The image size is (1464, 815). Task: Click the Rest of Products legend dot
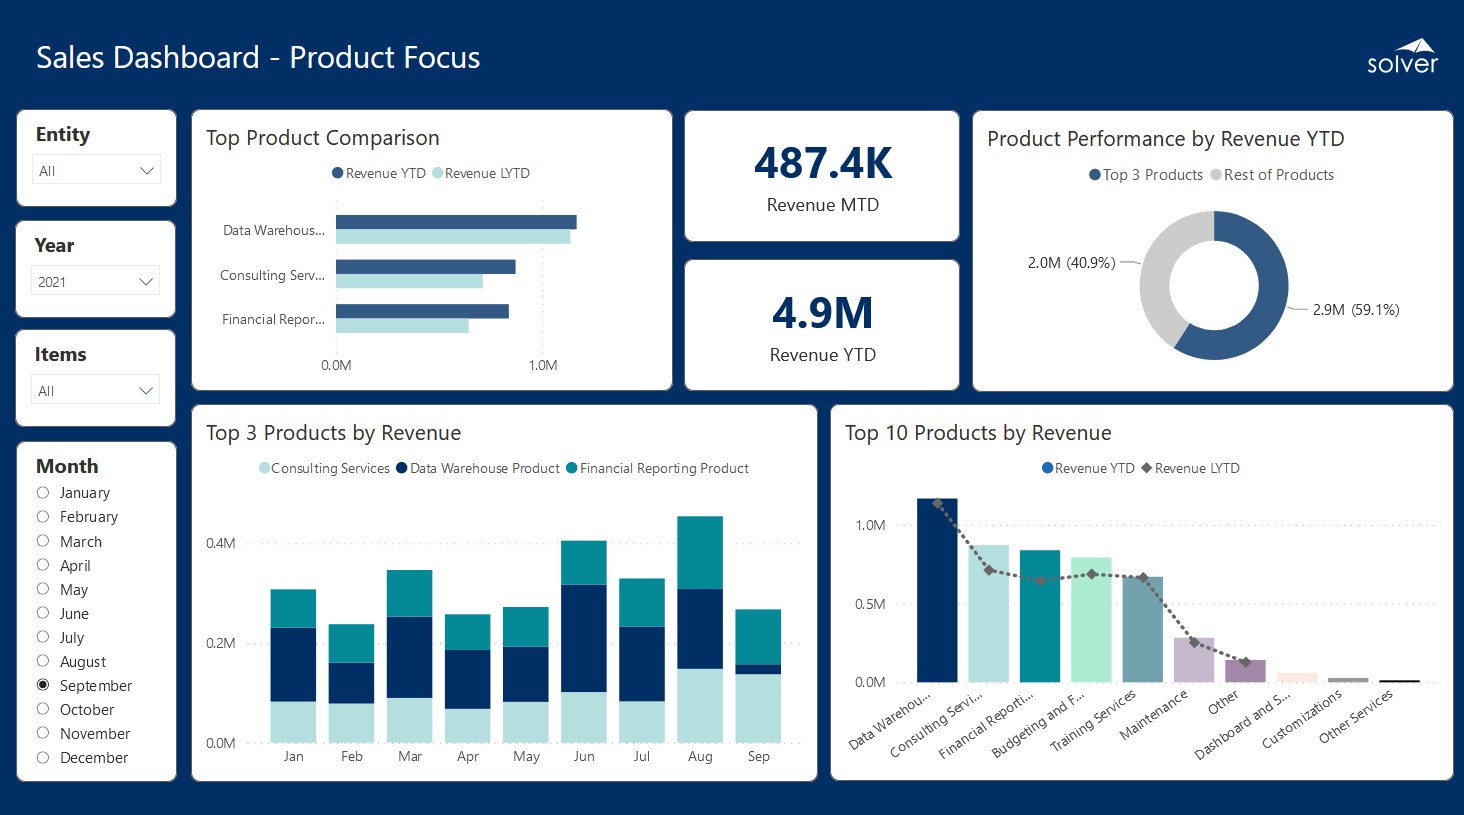click(x=1216, y=175)
